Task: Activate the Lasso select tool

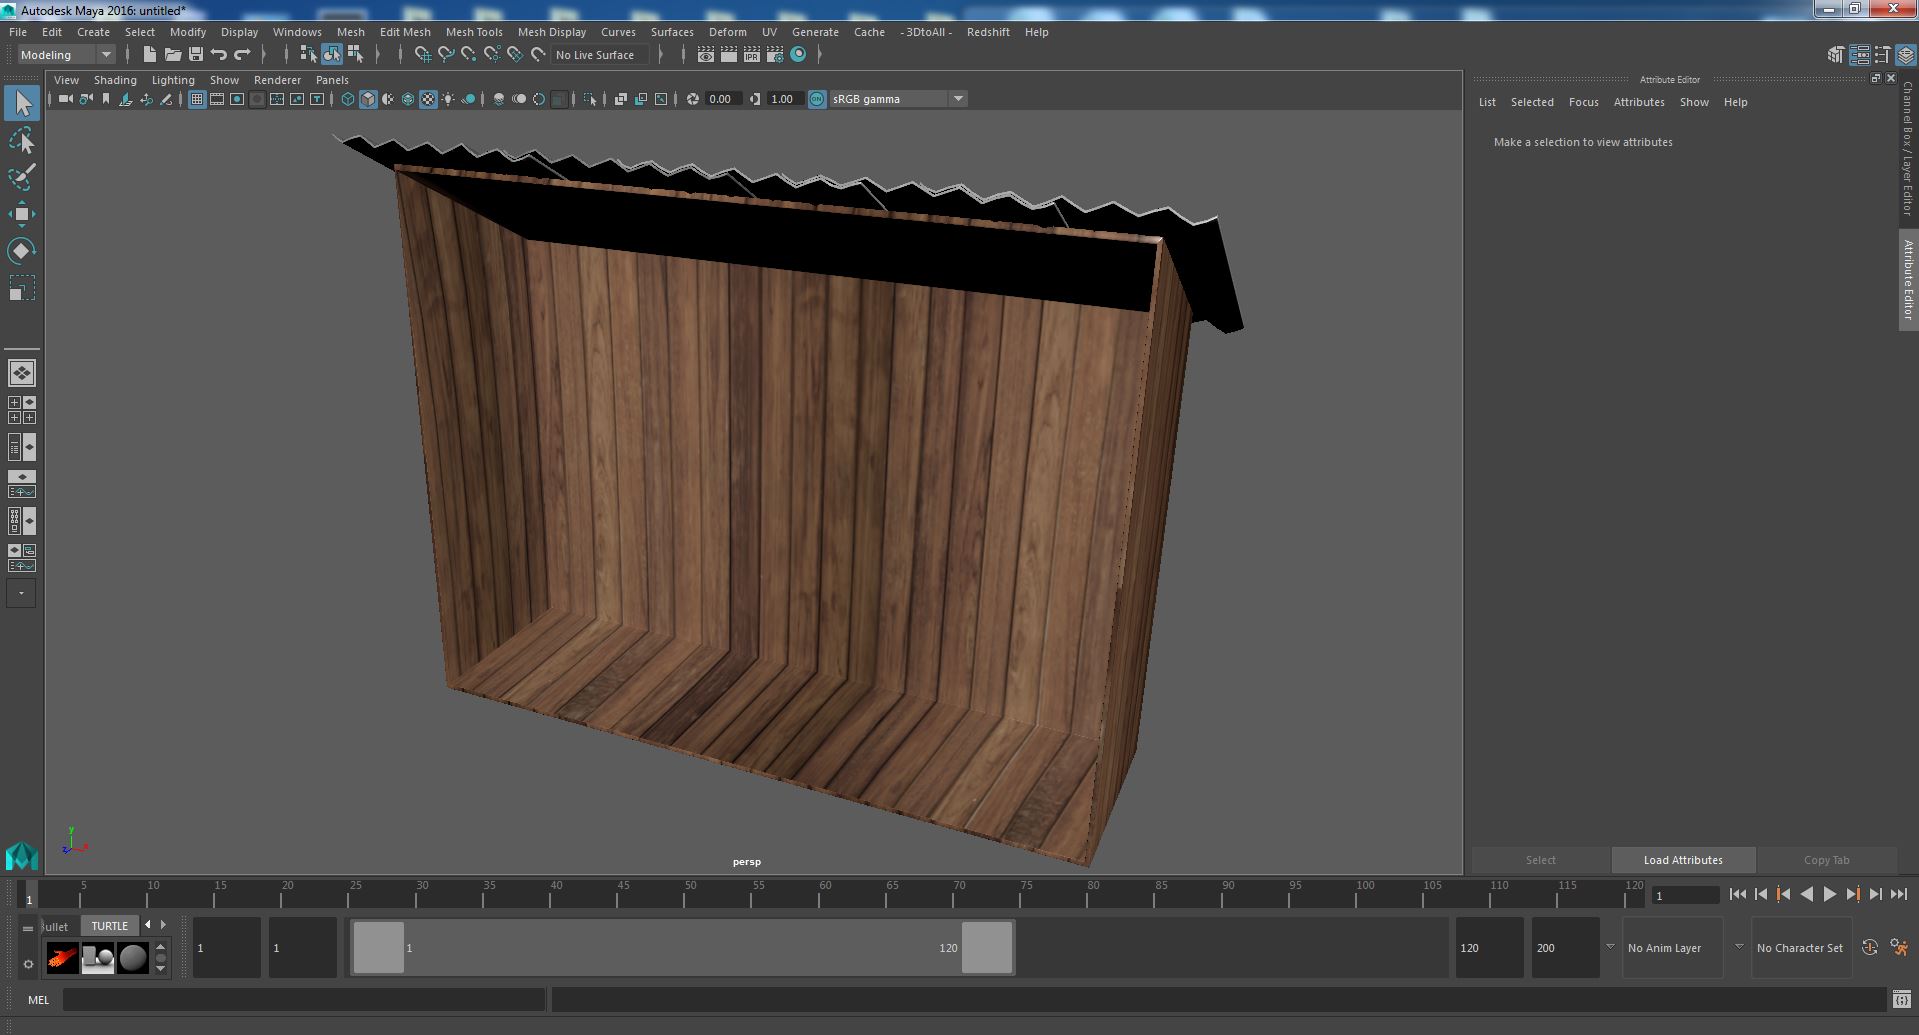Action: [22, 141]
